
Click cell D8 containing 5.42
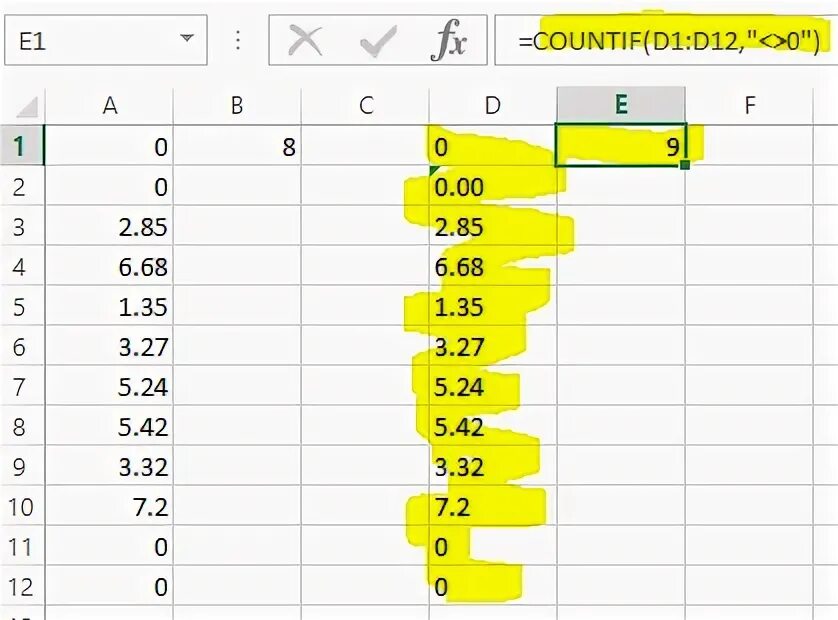pyautogui.click(x=493, y=427)
